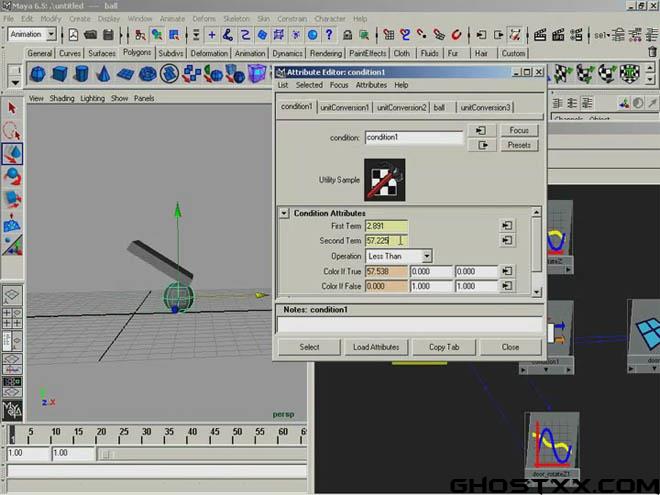660x495 pixels.
Task: Activate the Scale tool in toolbox
Action: (12, 199)
